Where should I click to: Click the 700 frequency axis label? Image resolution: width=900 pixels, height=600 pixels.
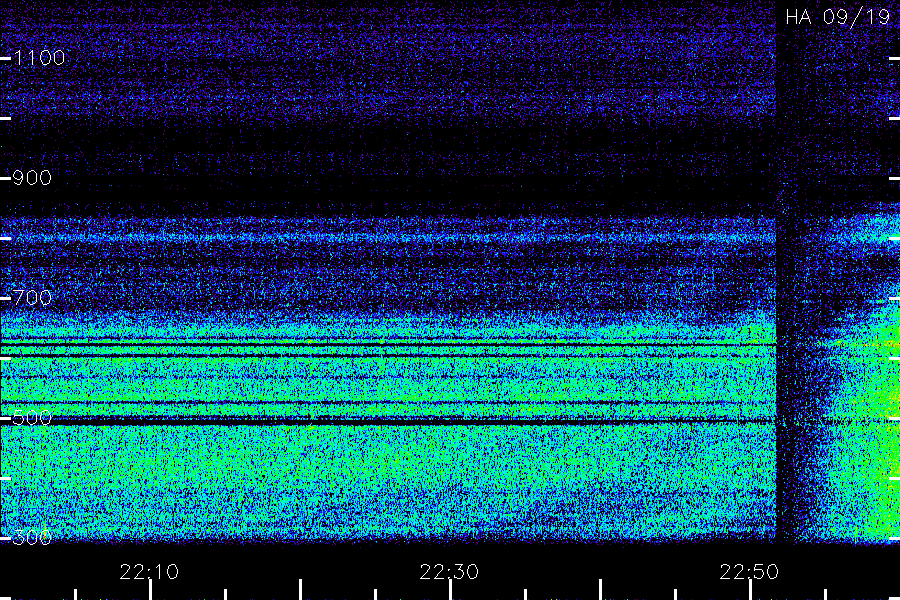[x=32, y=297]
